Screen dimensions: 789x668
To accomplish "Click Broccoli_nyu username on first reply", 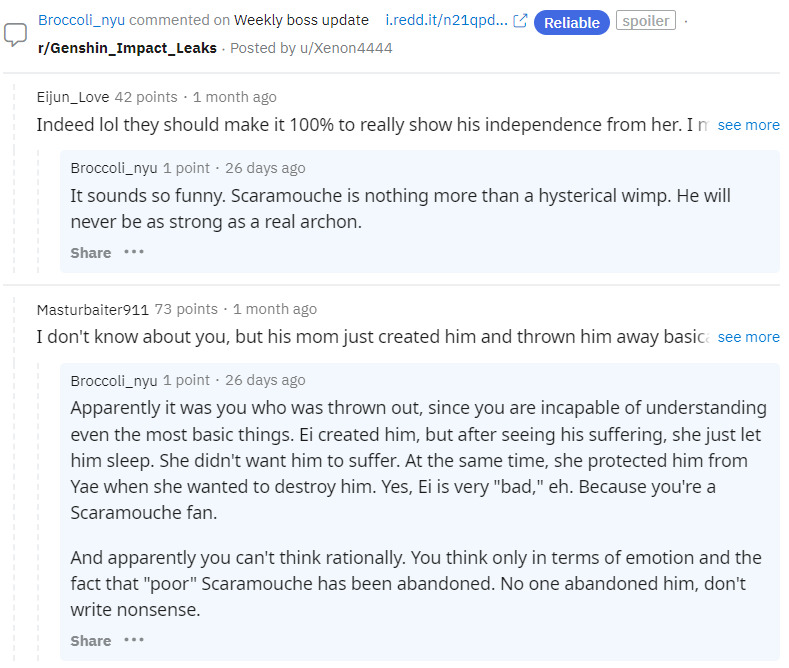I will tap(114, 168).
